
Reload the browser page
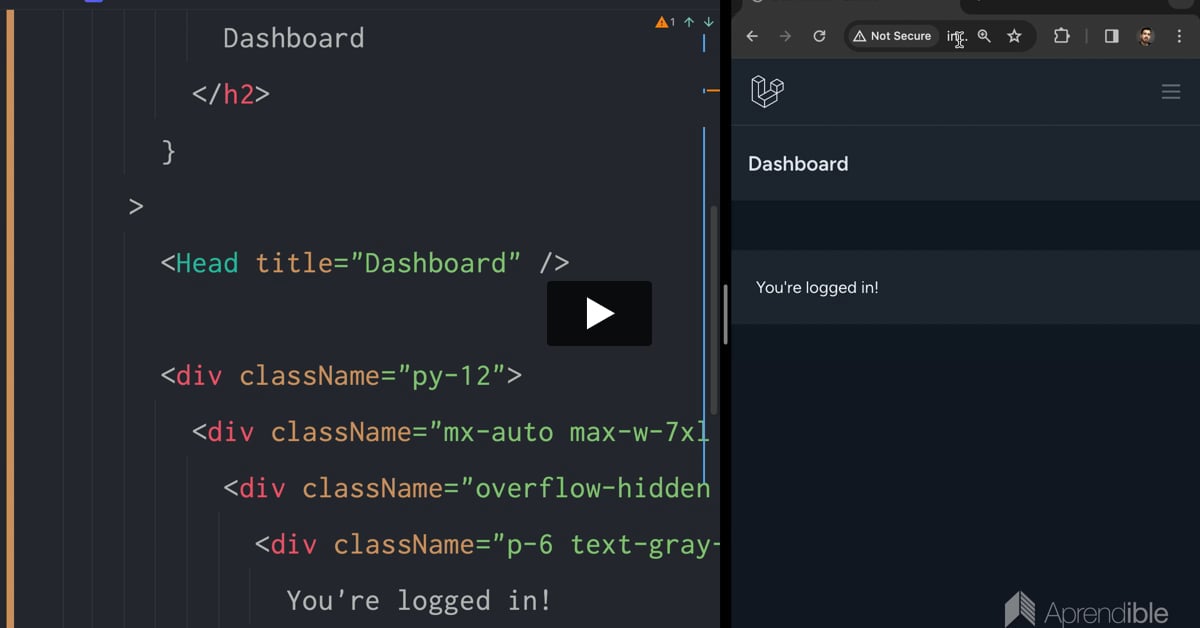point(819,36)
